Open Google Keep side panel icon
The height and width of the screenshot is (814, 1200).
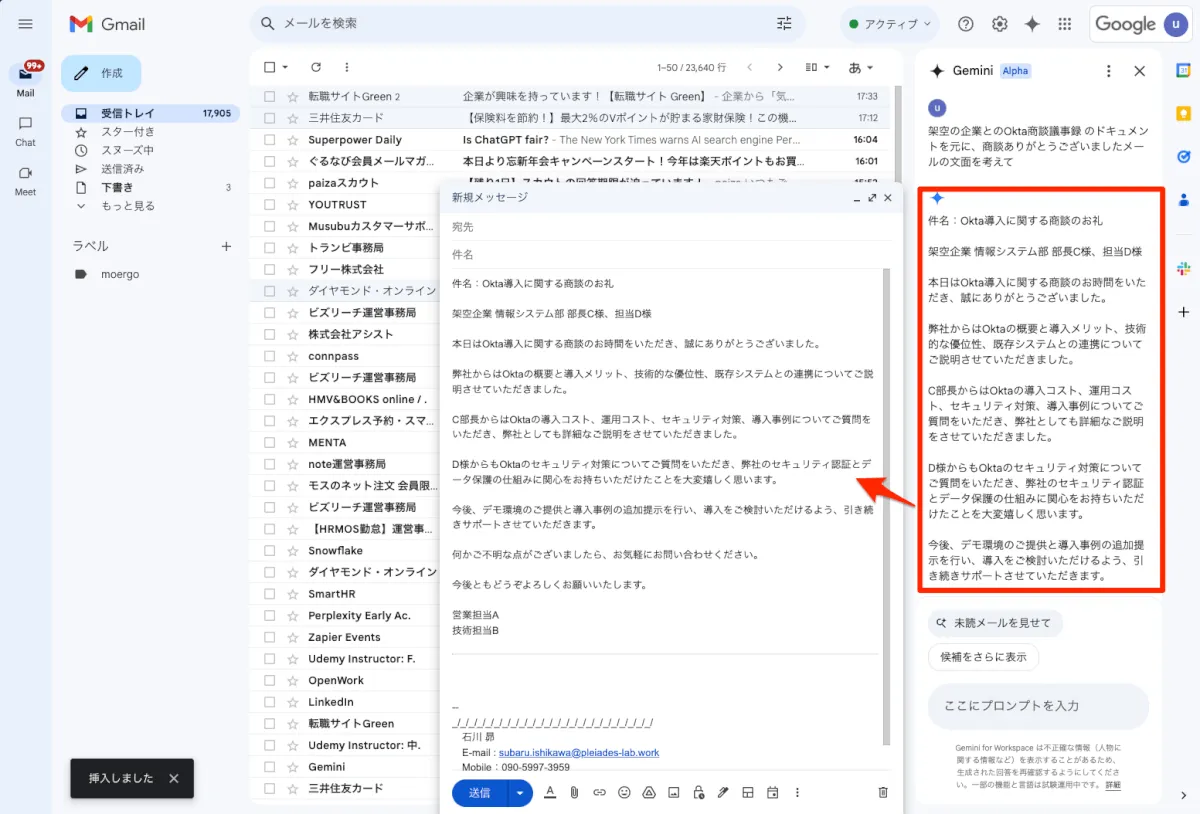(x=1183, y=113)
